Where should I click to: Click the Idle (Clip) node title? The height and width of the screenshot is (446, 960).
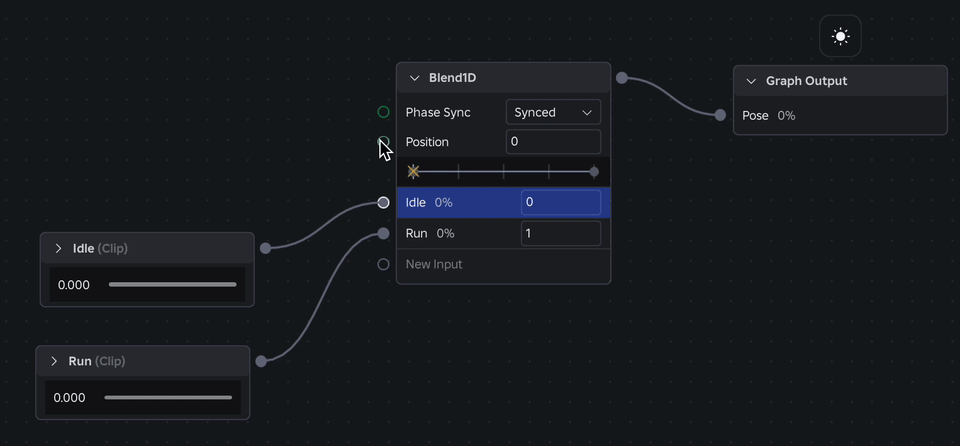[x=100, y=249]
